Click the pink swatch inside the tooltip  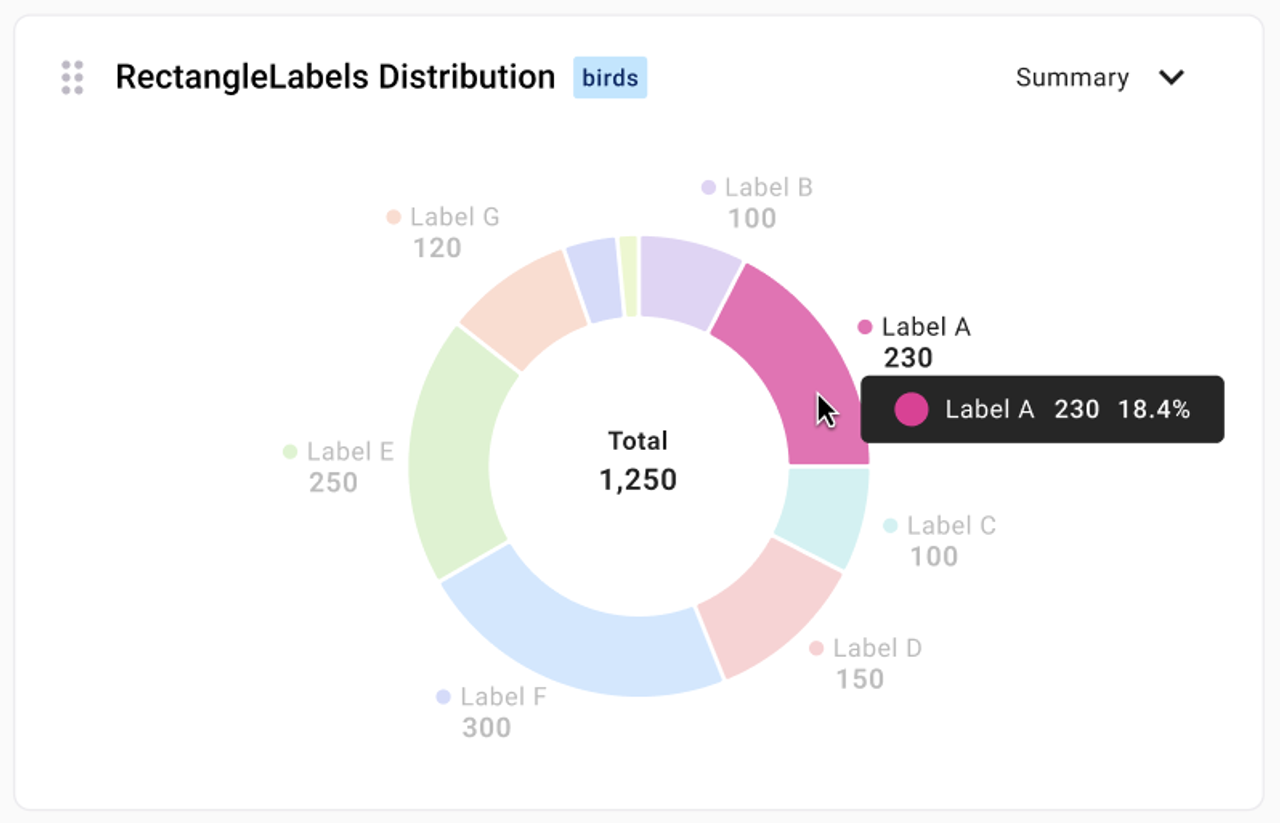click(911, 410)
